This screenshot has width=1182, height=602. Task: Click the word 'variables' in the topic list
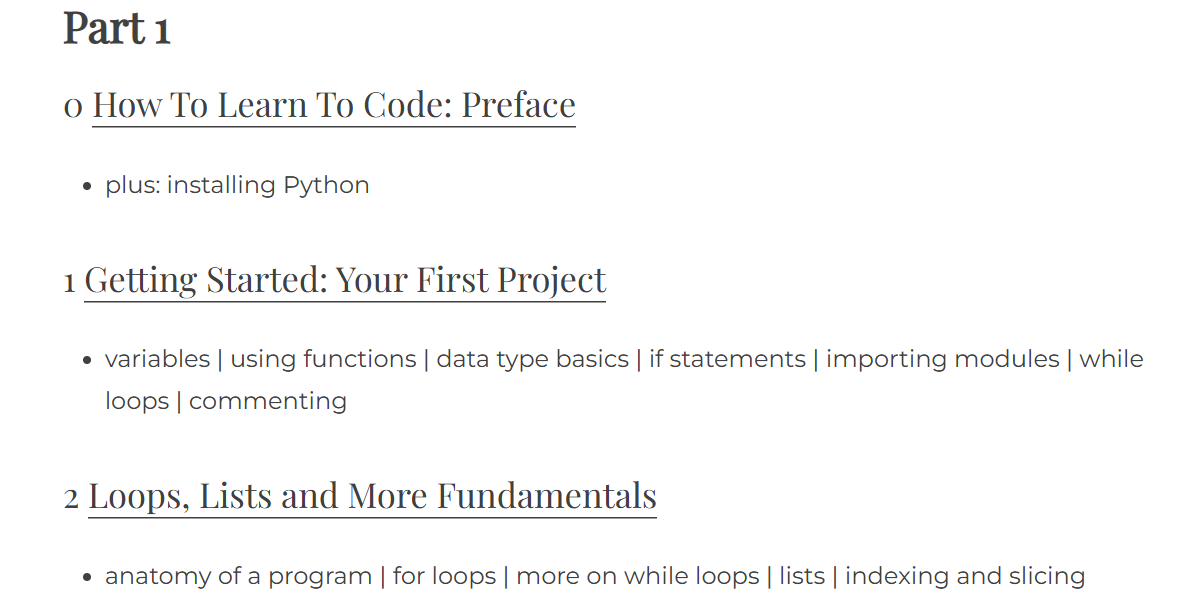158,359
